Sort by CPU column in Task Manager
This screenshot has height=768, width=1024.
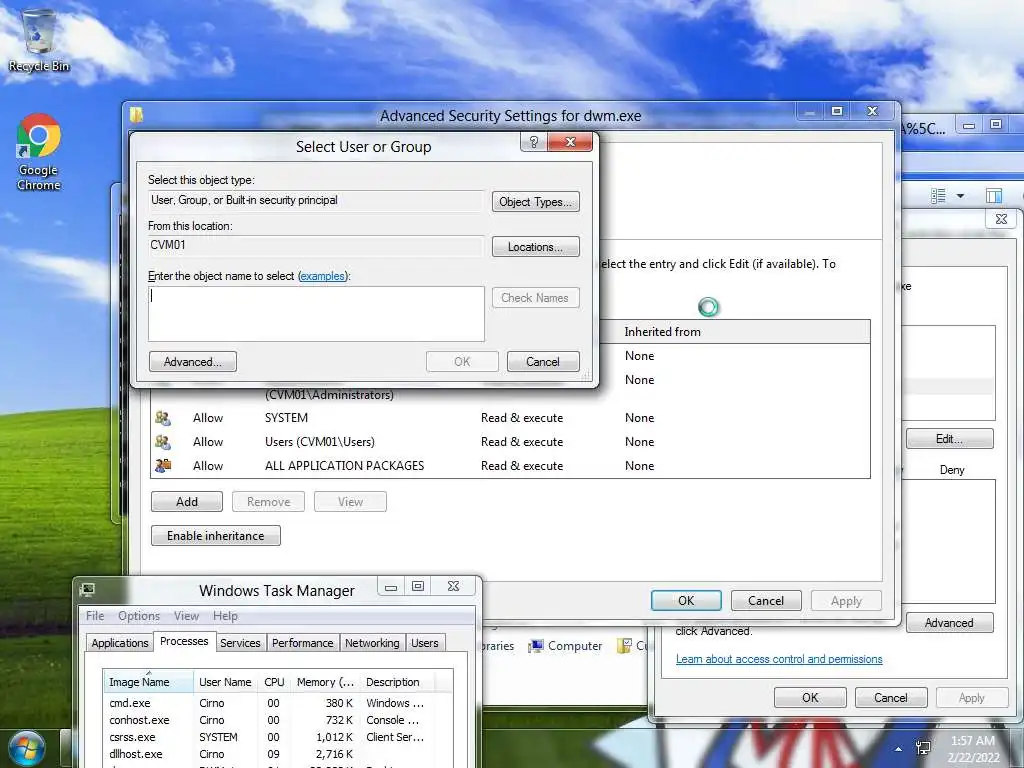pos(274,682)
